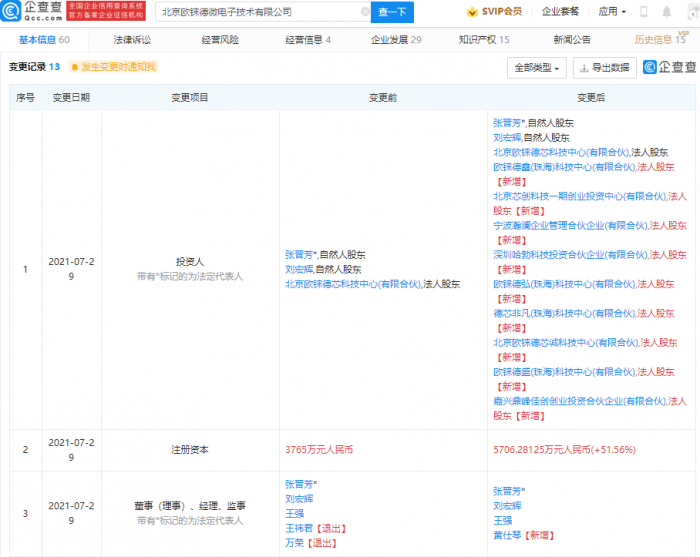Open the mobile app phone icon
Viewport: 700px width, 557px height.
click(x=642, y=12)
